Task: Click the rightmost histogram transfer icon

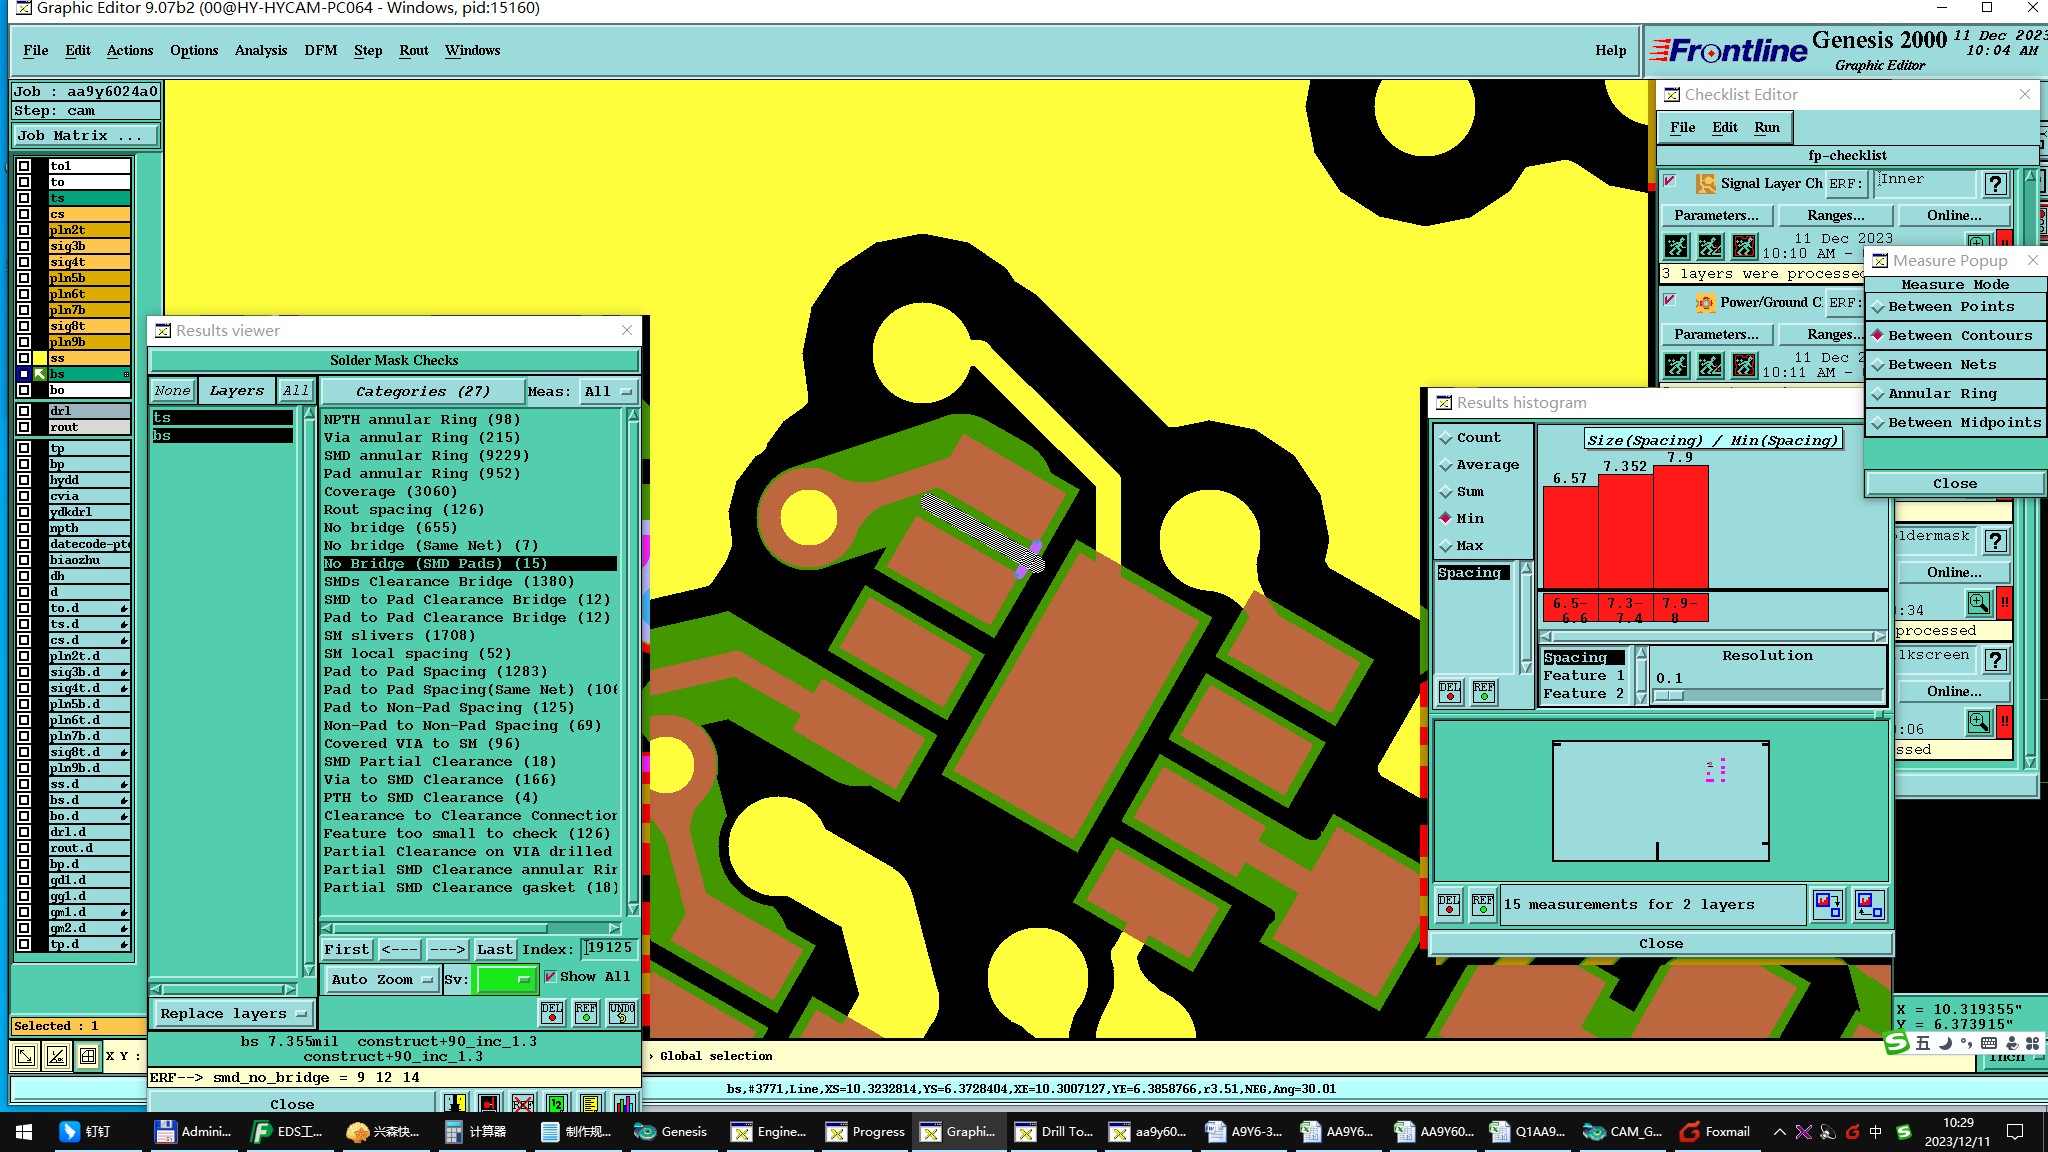Action: [x=1869, y=905]
